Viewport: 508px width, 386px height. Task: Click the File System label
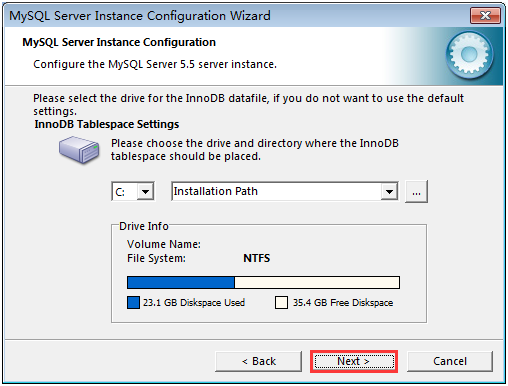(156, 258)
